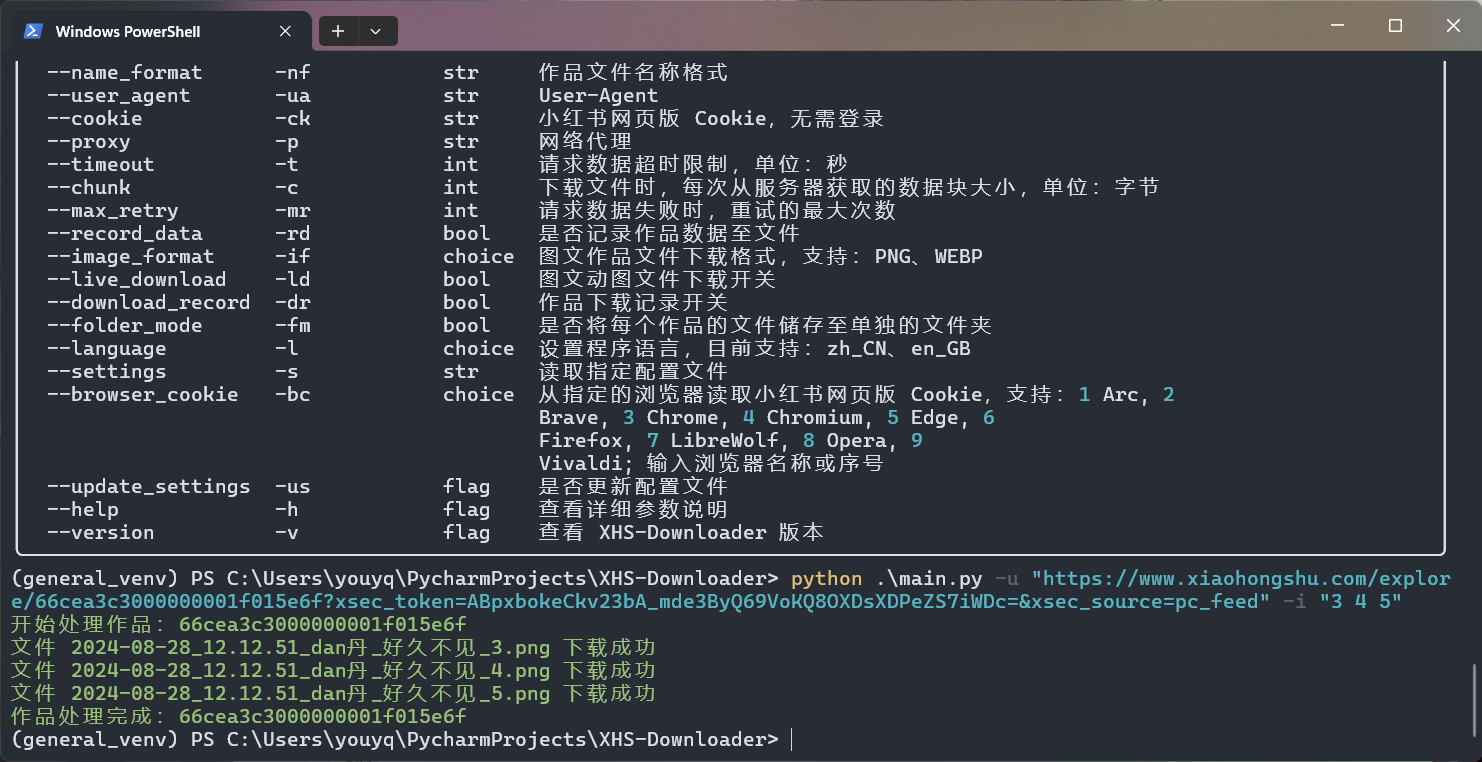This screenshot has height=762, width=1482.
Task: Click the PowerShell icon in the tab
Action: pos(33,31)
